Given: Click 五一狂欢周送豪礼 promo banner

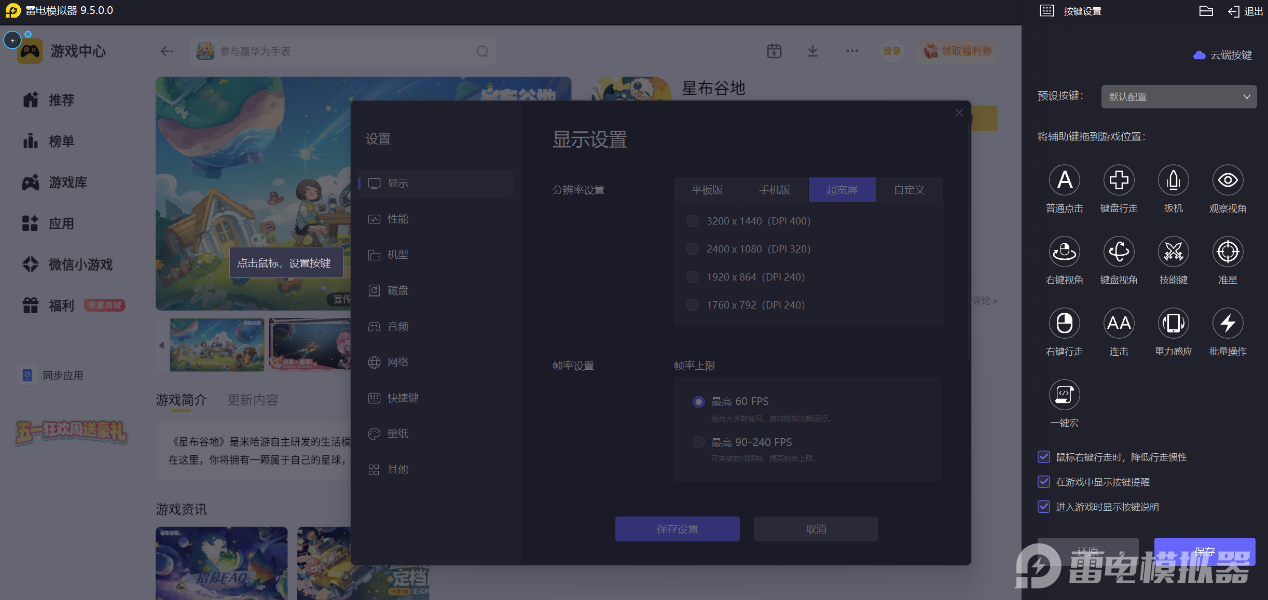Looking at the screenshot, I should point(71,432).
